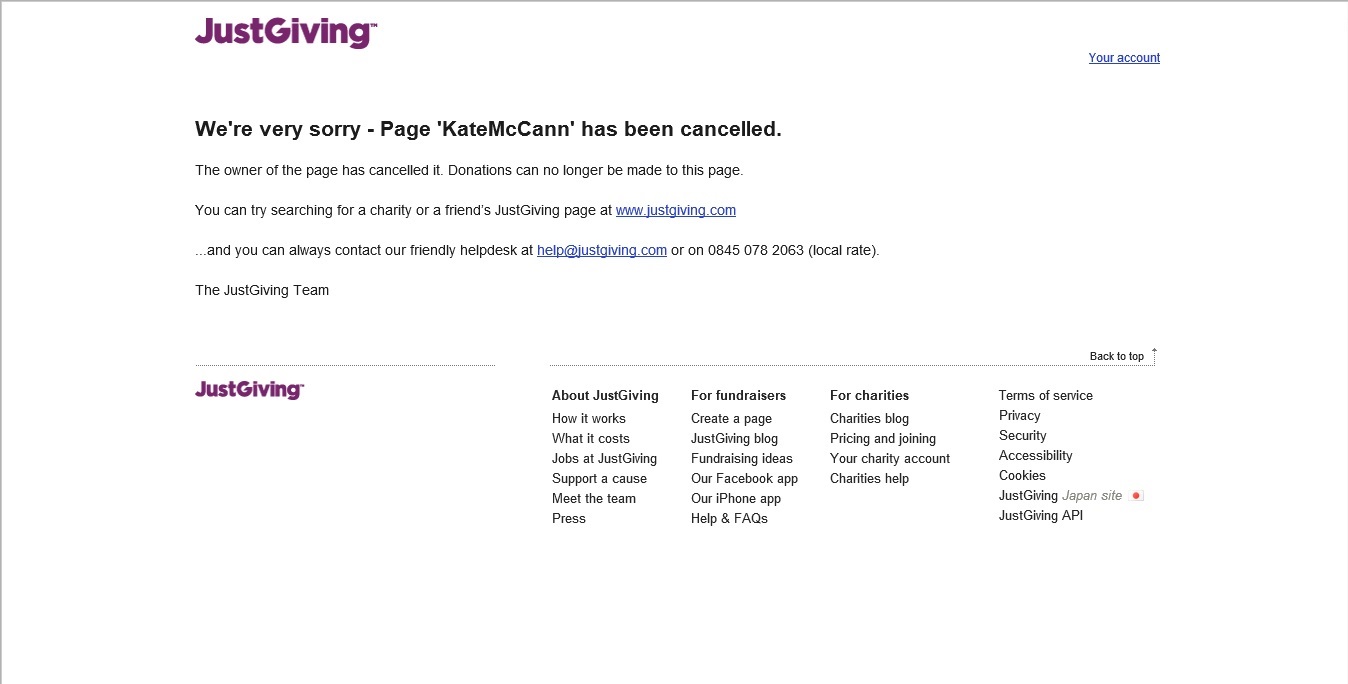Click the JustGiving logo in the header
Image resolution: width=1348 pixels, height=684 pixels.
pyautogui.click(x=285, y=32)
